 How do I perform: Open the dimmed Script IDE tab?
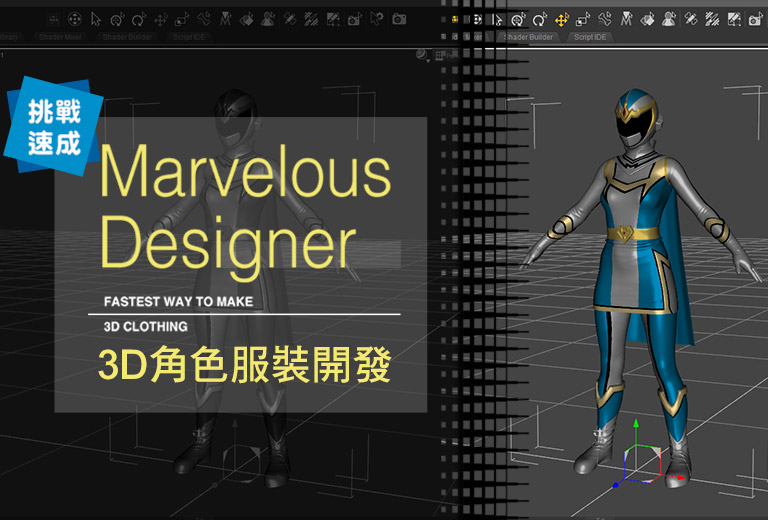(x=189, y=37)
